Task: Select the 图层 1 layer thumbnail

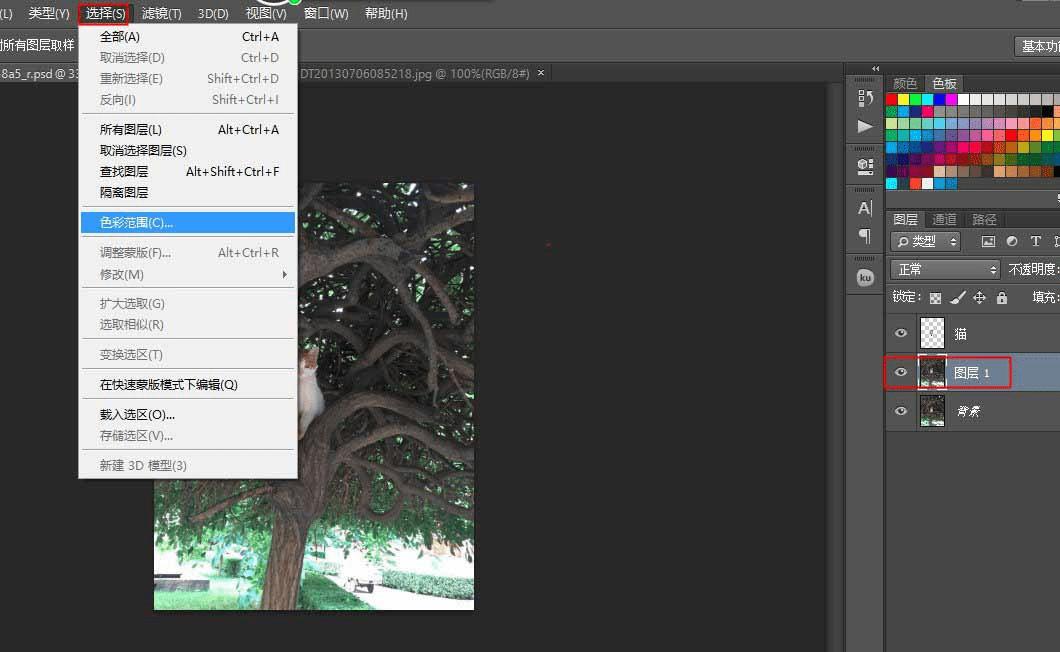Action: pos(932,373)
